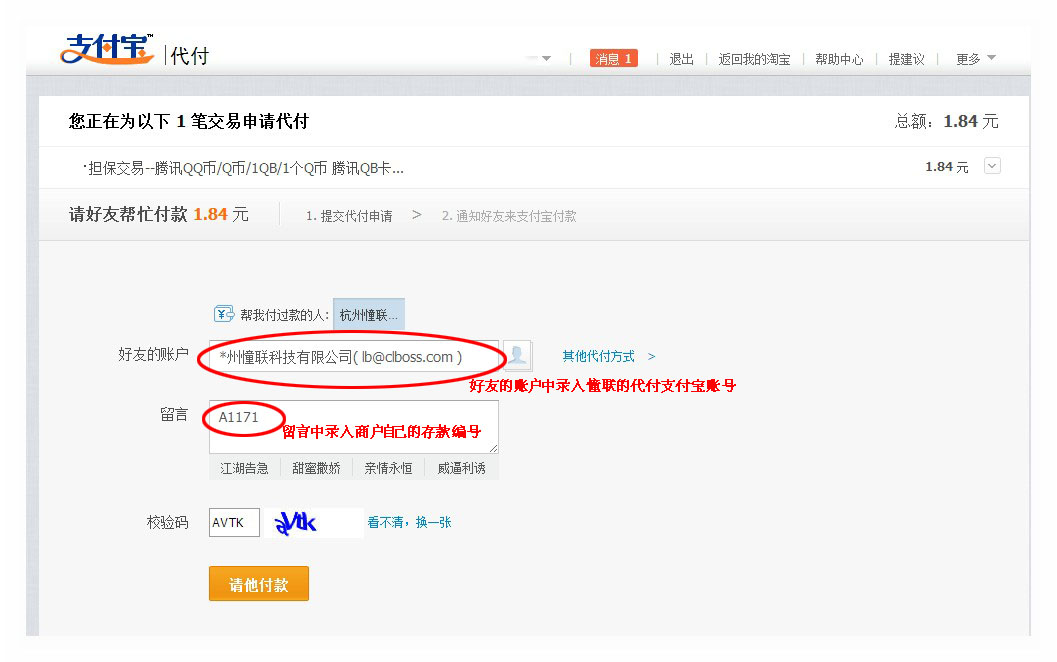Select the 亲情永恒 message template
The image size is (1057, 662).
(x=388, y=468)
